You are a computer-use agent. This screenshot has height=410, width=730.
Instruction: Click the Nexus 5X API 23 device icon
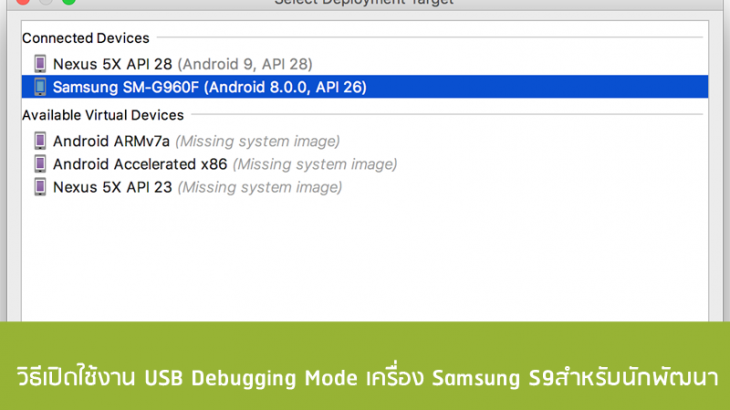point(40,187)
